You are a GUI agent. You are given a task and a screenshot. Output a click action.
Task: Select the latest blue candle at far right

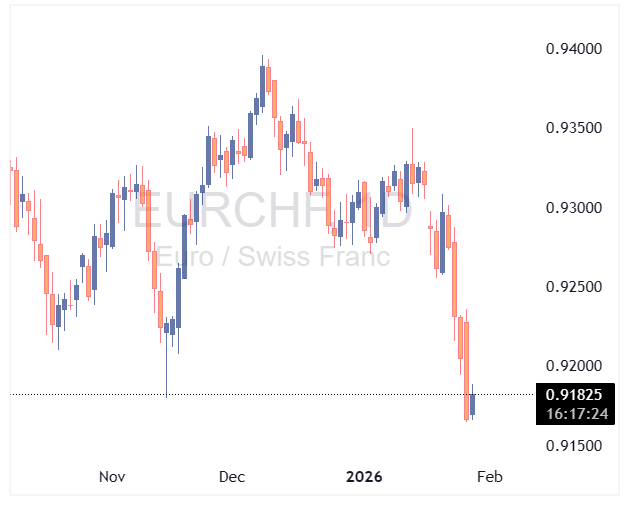473,404
